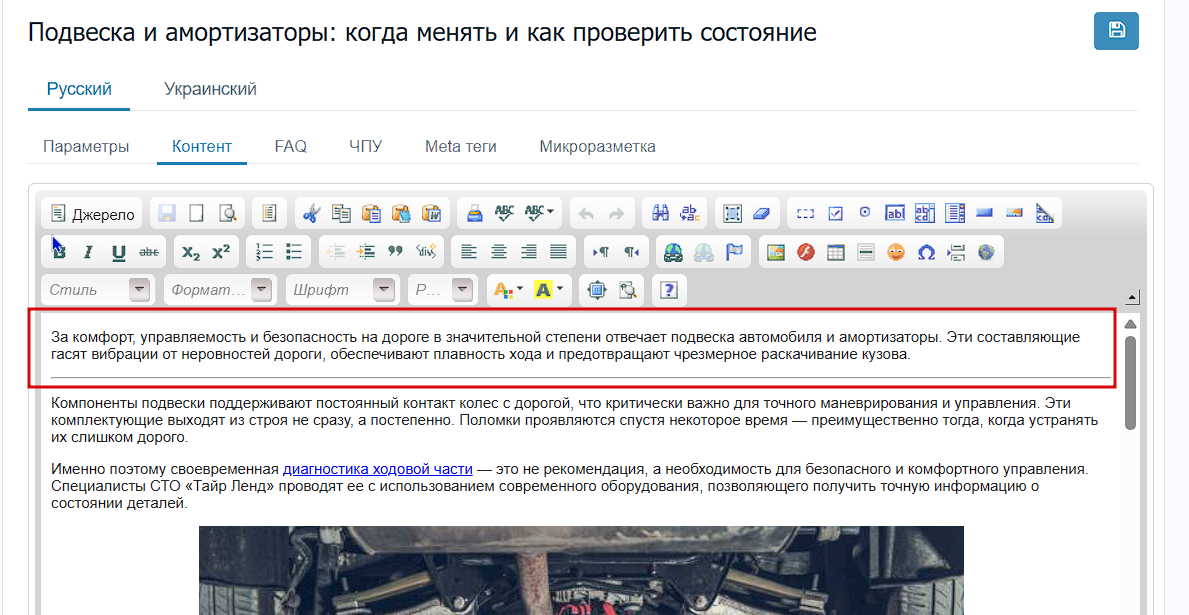Switch to the Украинский language tab

pos(210,89)
